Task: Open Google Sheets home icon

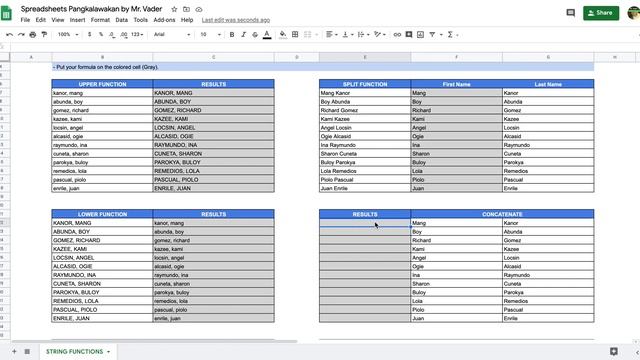Action: pyautogui.click(x=7, y=13)
